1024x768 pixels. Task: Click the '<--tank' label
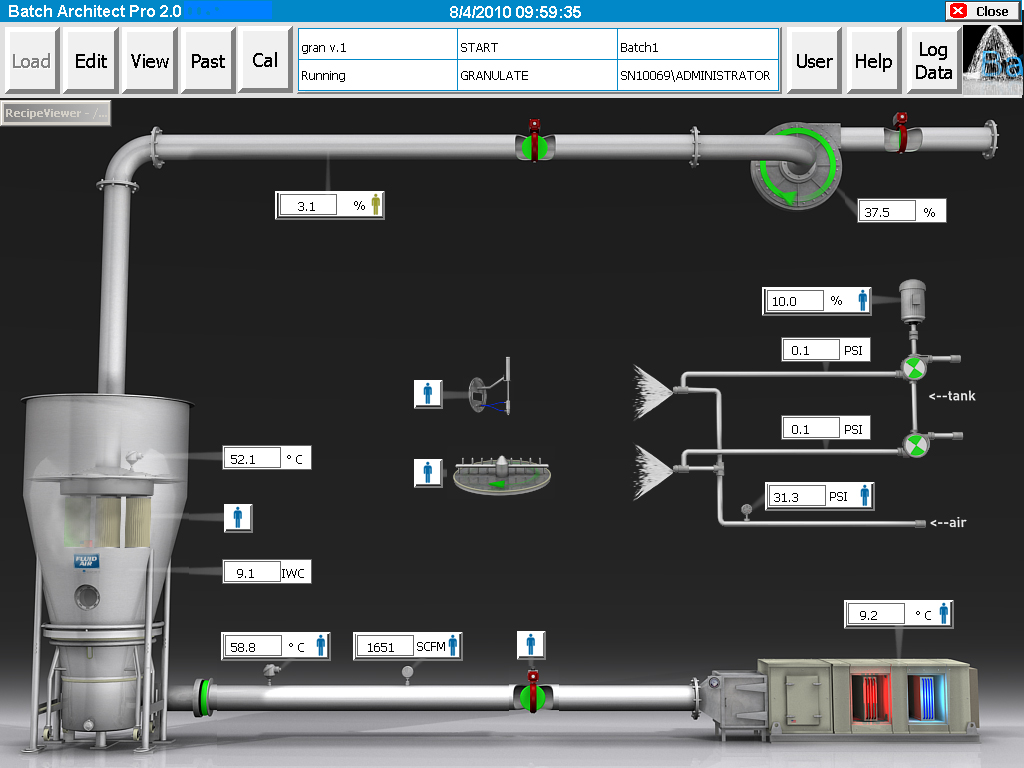coord(952,396)
